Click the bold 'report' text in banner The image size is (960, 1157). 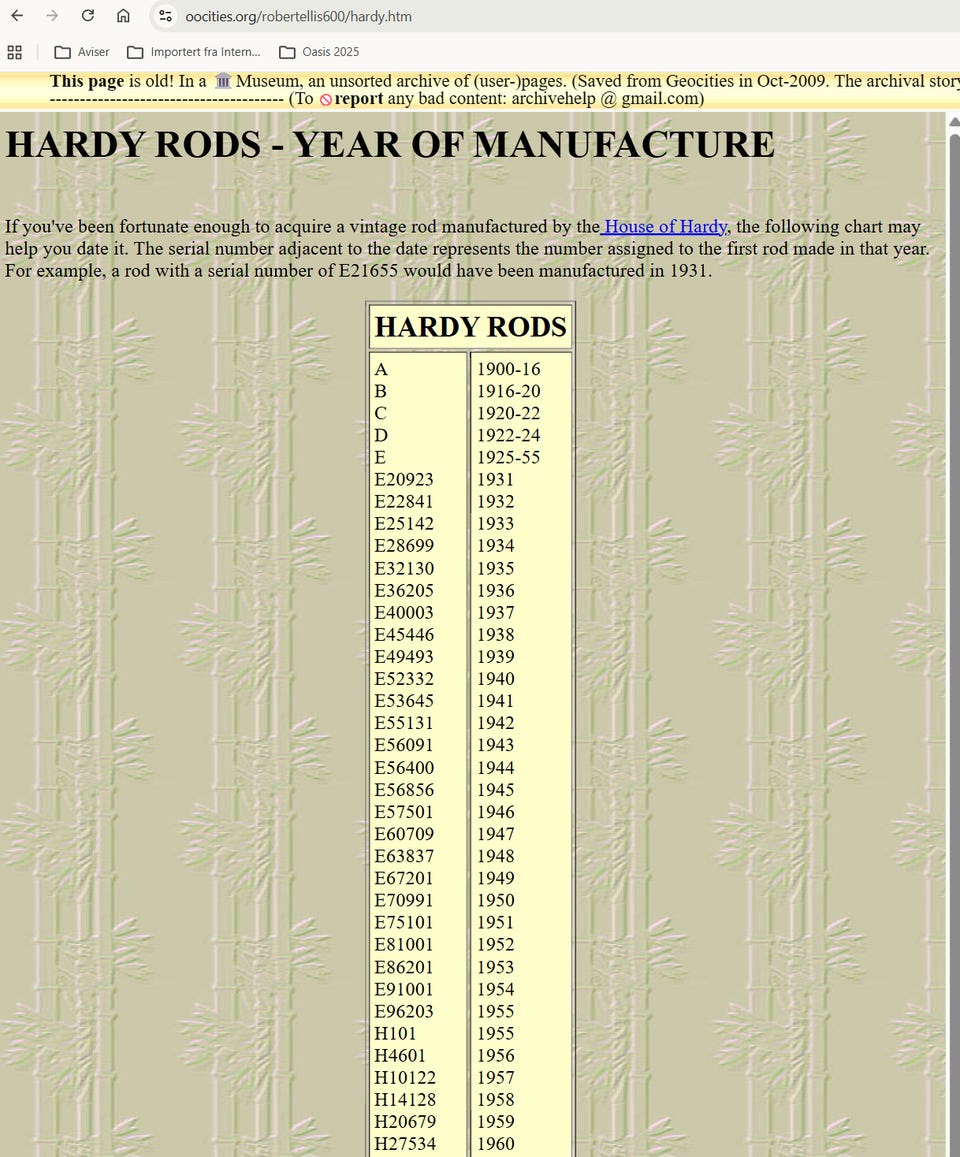(x=359, y=99)
